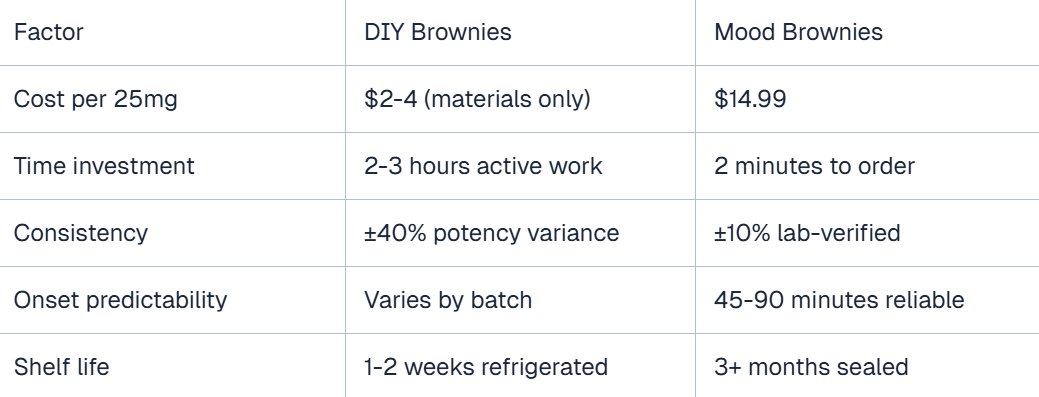Select the $2-4 (materials only) cell

pyautogui.click(x=477, y=99)
